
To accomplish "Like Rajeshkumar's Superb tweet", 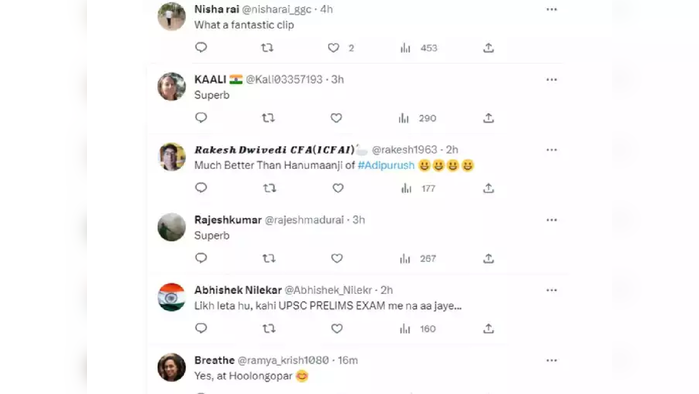I will click(x=337, y=259).
